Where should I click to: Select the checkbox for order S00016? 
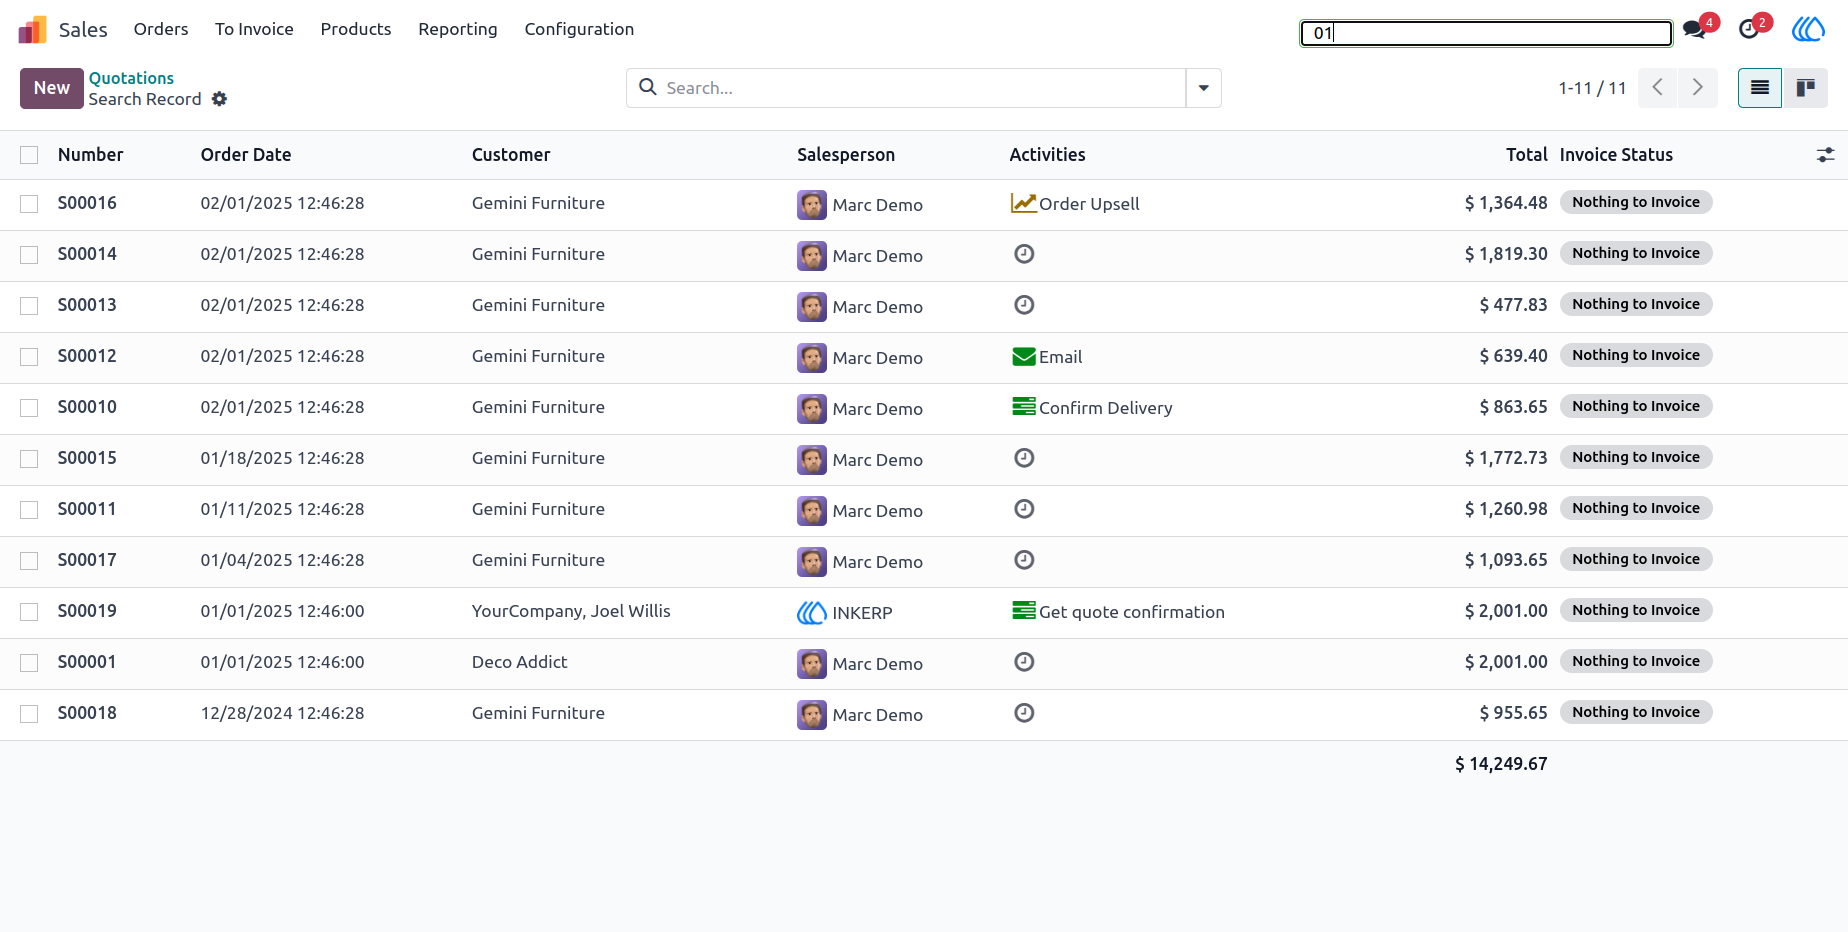29,204
